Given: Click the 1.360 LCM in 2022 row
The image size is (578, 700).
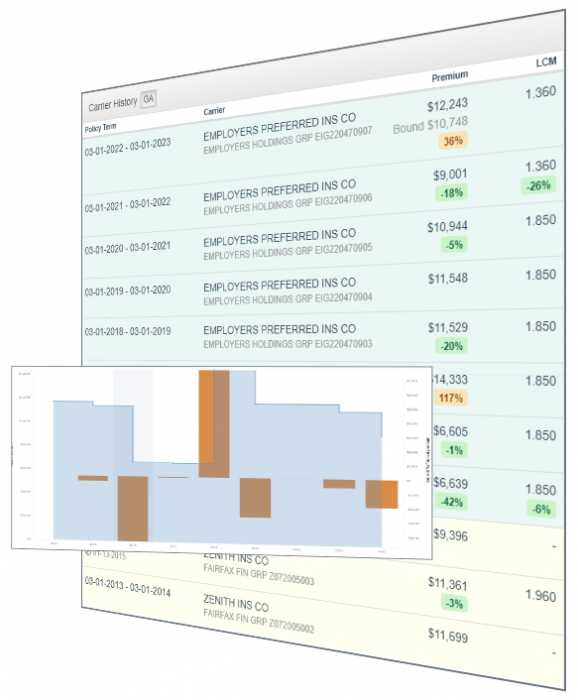Looking at the screenshot, I should pyautogui.click(x=541, y=92).
